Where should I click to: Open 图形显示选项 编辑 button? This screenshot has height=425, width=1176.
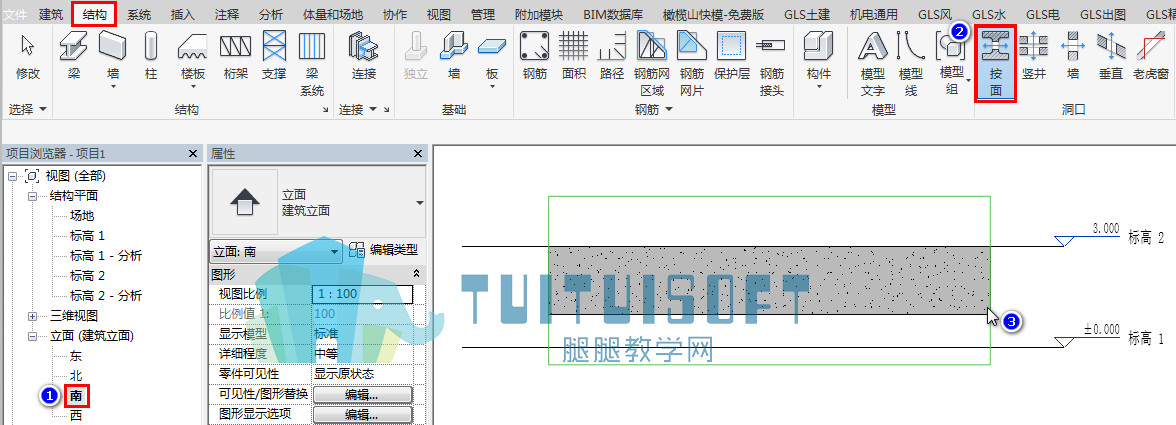pos(362,414)
